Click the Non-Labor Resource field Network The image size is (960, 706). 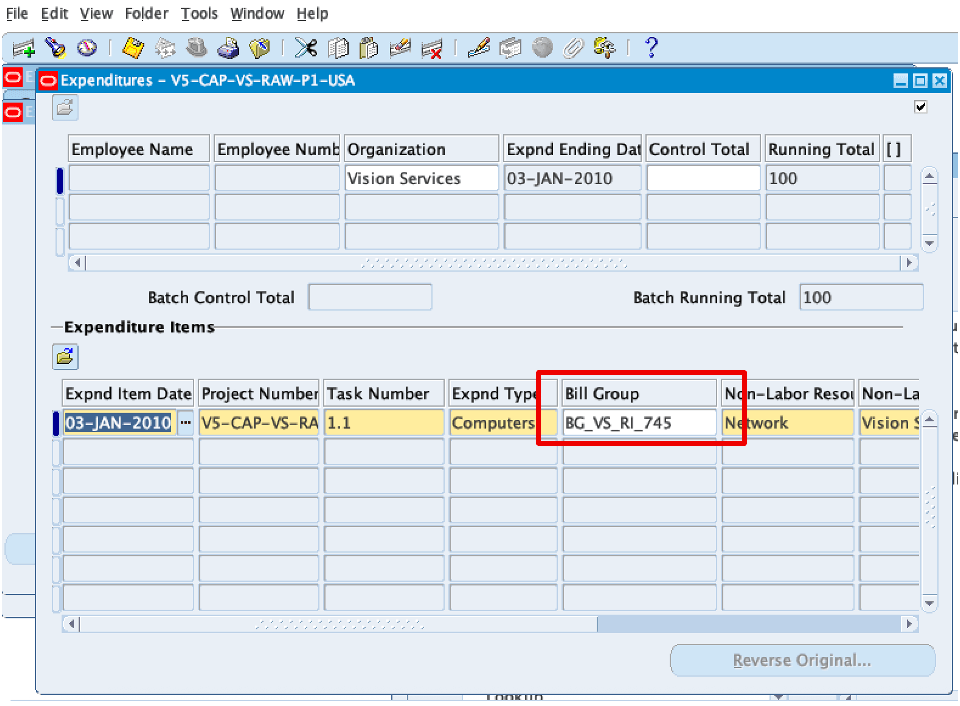pos(787,422)
